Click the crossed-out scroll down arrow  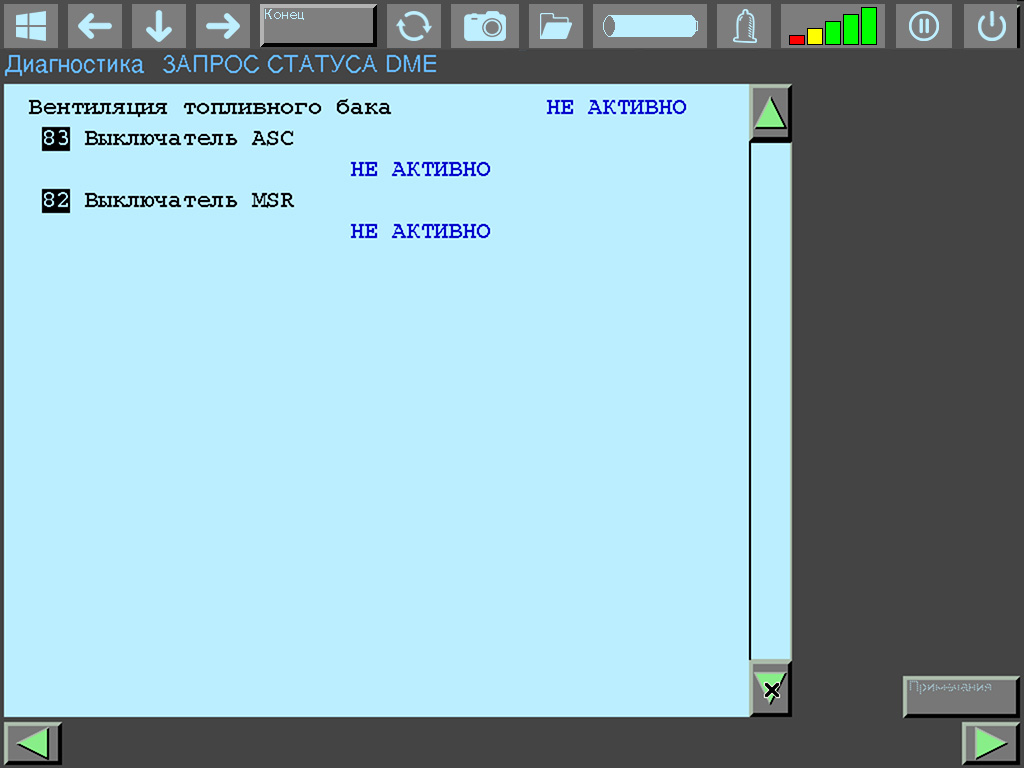click(x=770, y=689)
